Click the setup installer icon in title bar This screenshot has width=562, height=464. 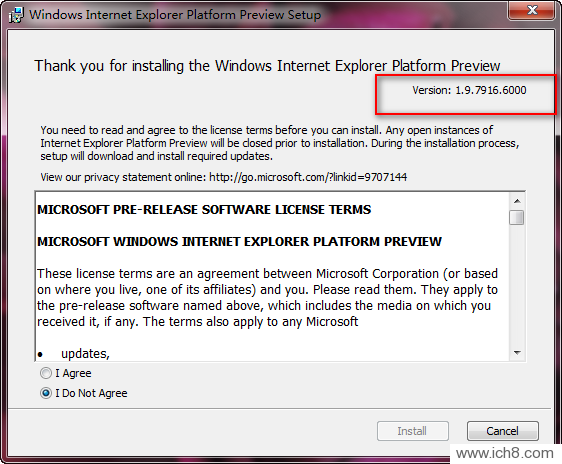pyautogui.click(x=16, y=15)
